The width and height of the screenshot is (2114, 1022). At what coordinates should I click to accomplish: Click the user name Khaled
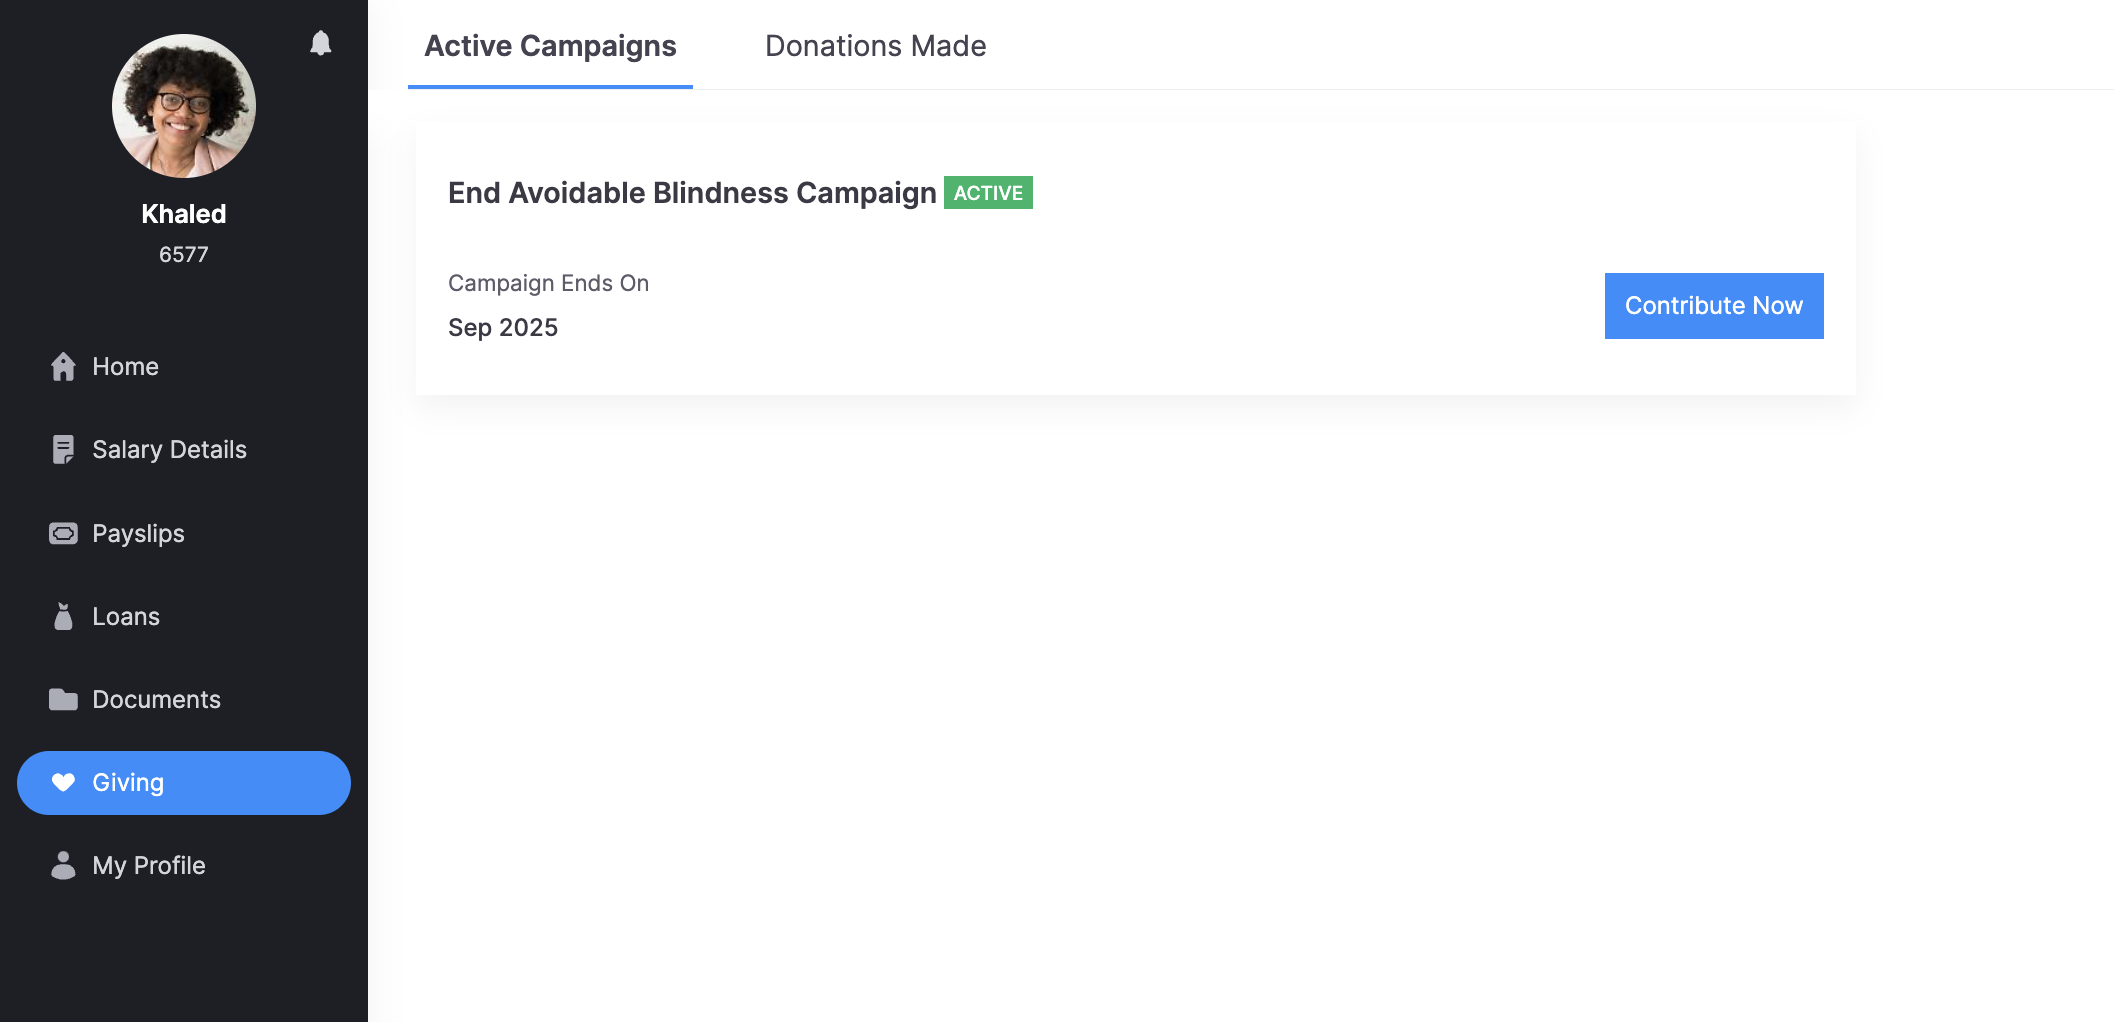tap(184, 214)
